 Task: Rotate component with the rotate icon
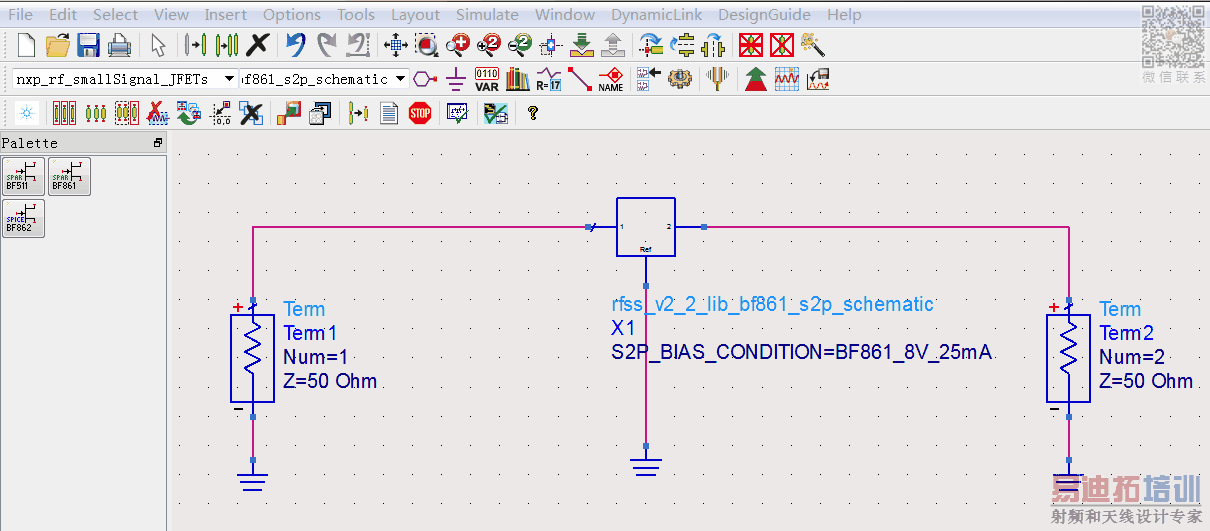tap(651, 45)
